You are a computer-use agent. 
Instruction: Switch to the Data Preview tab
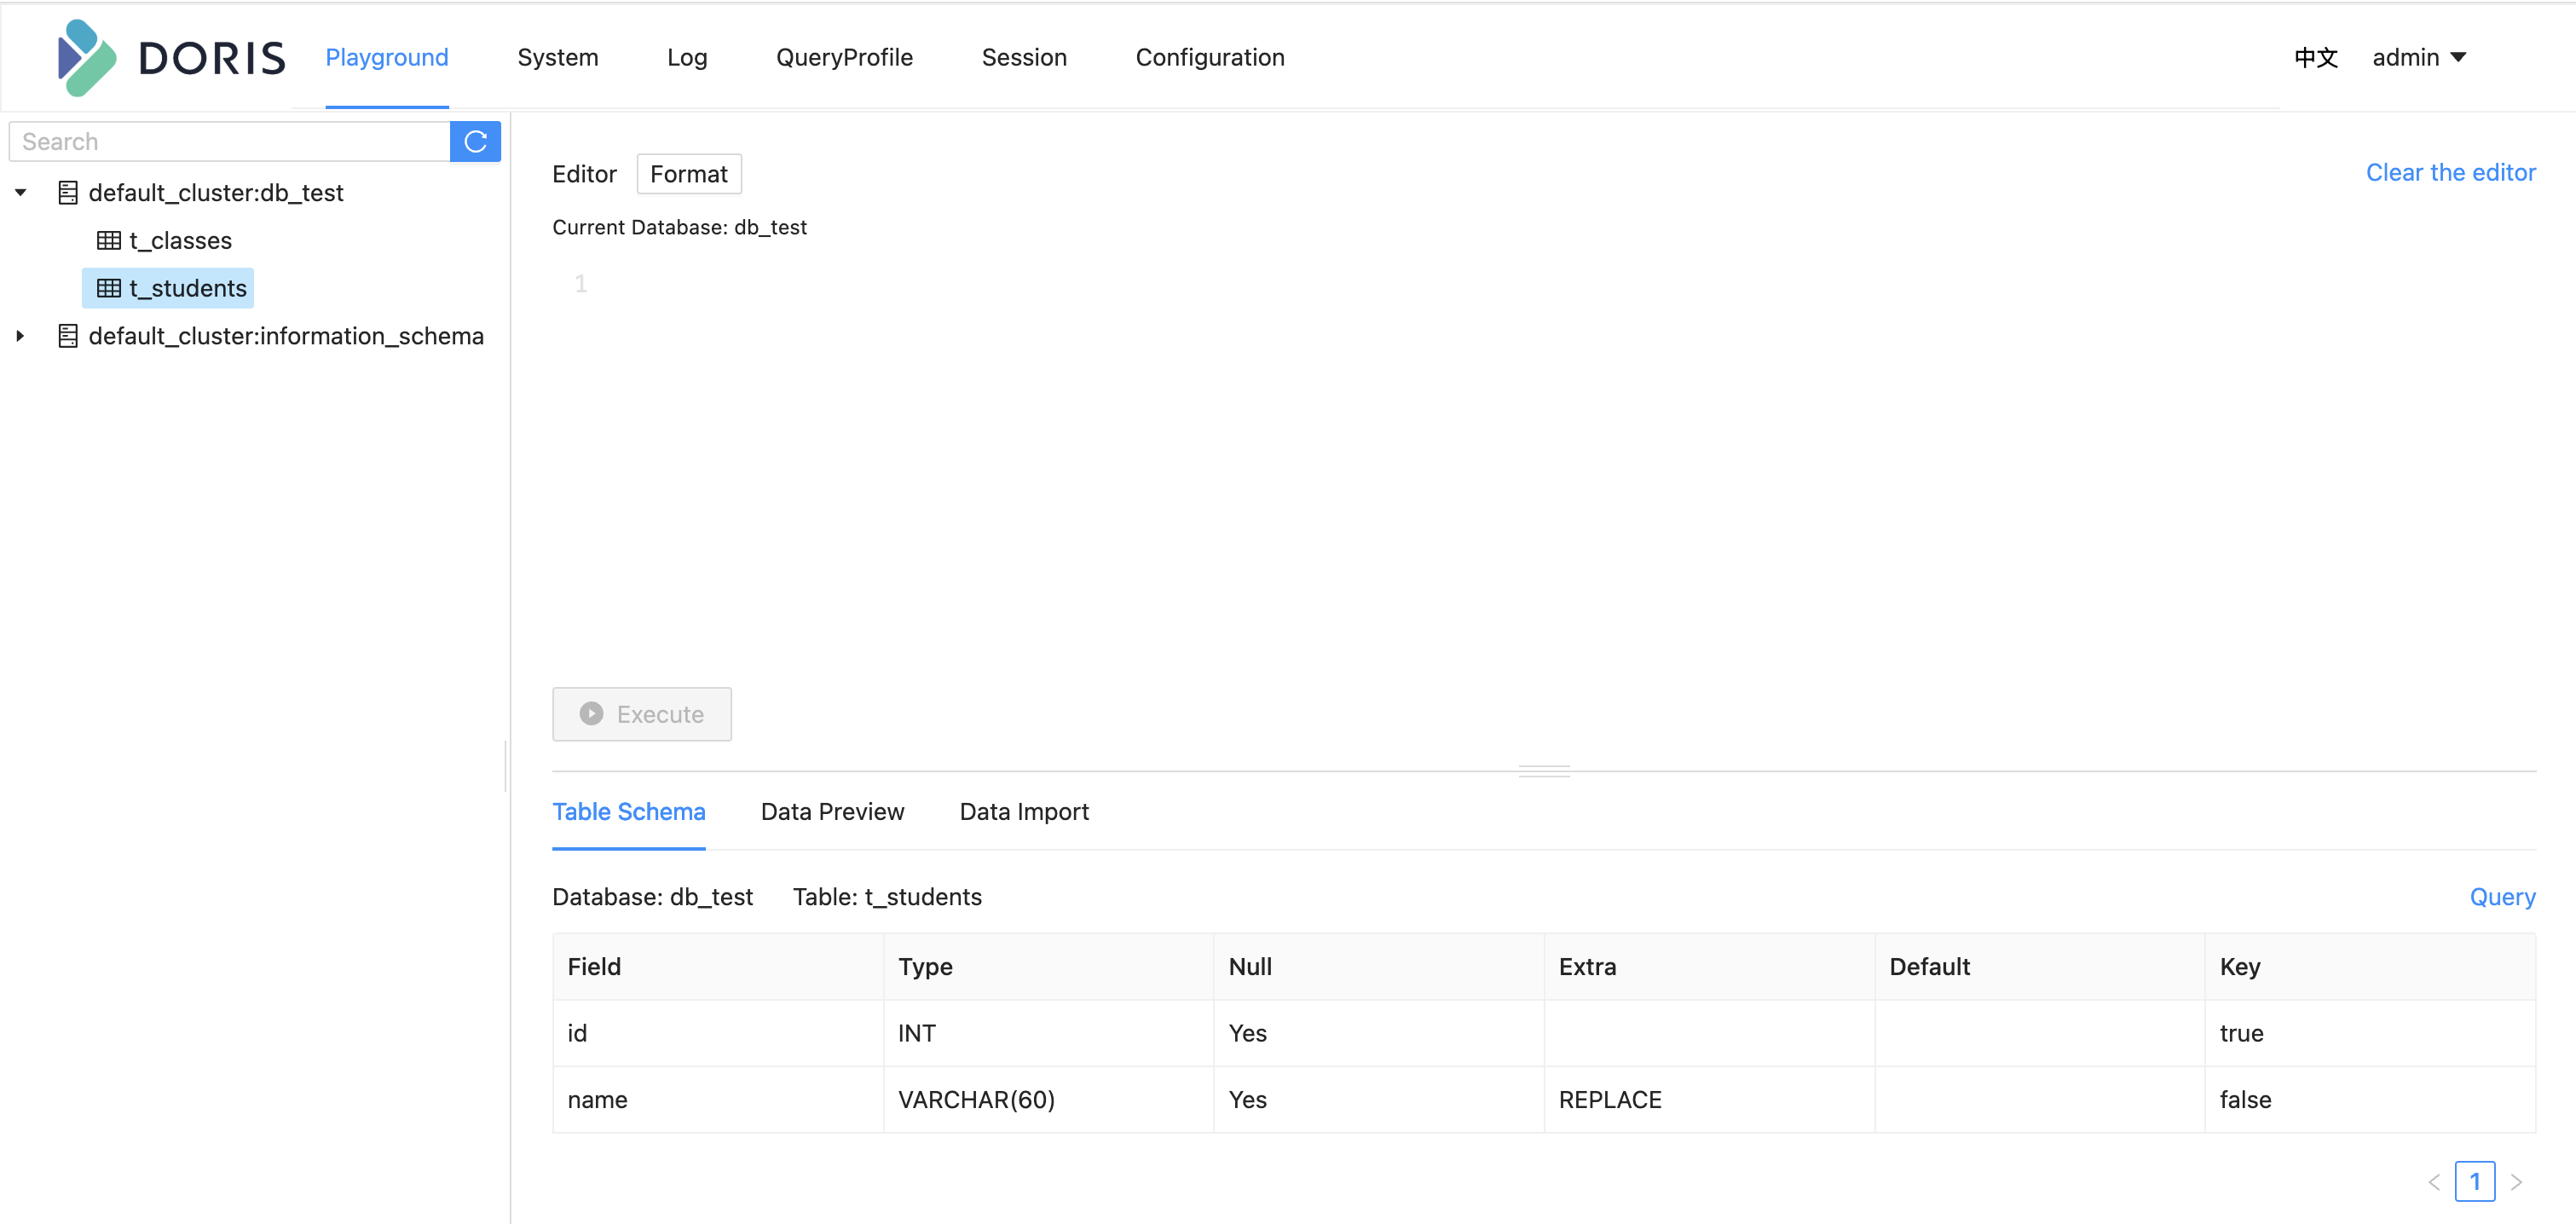[831, 811]
